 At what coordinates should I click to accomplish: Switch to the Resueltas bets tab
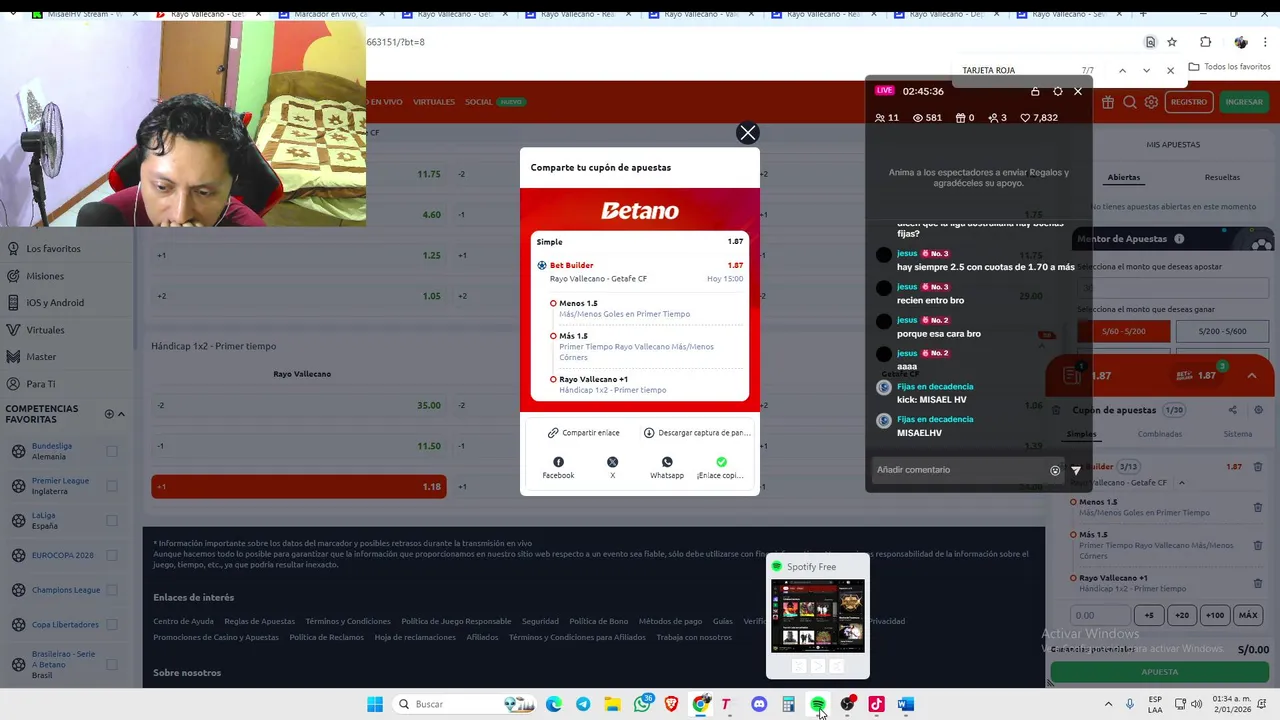(x=1222, y=177)
